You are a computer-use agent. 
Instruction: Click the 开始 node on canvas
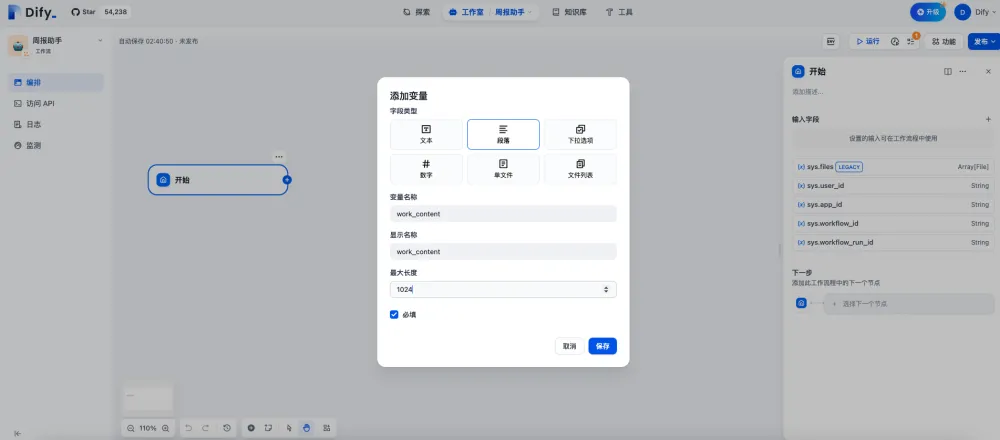218,180
